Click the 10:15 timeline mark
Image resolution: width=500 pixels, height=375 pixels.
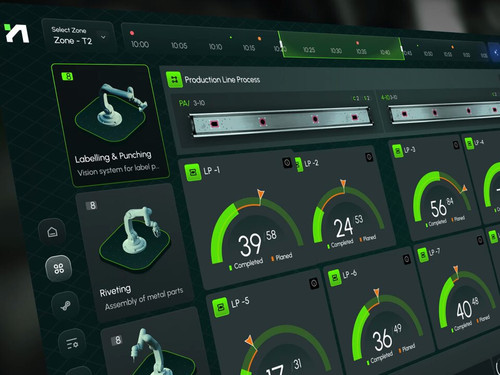(249, 48)
